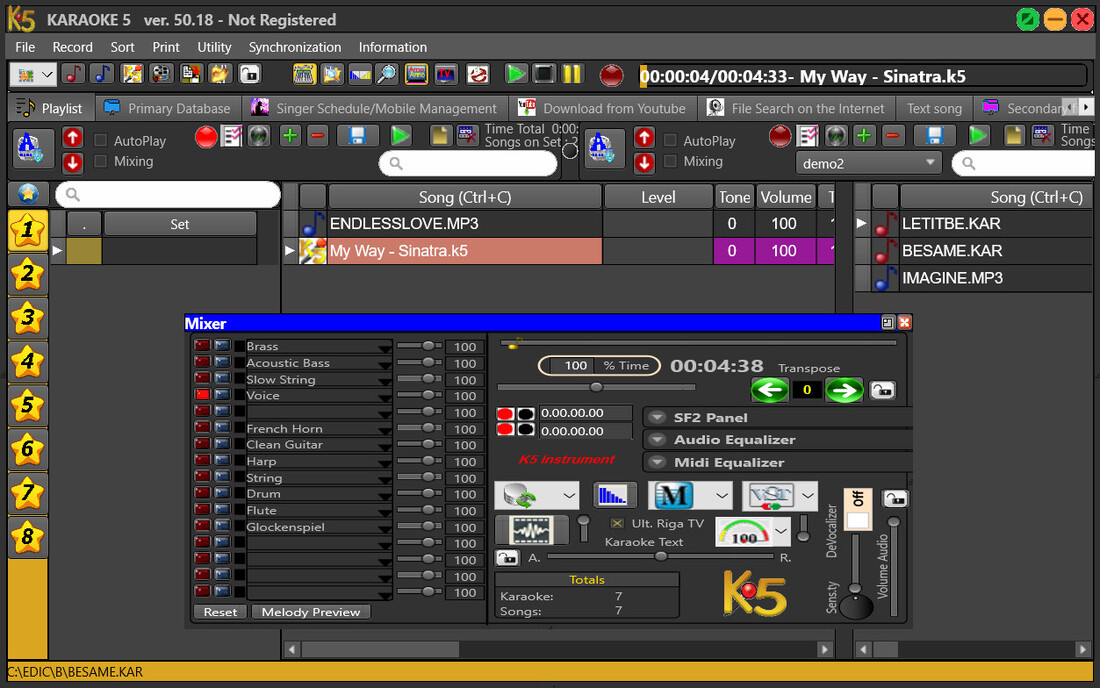Enable Mixing in right playlist
The width and height of the screenshot is (1100, 688).
(670, 161)
